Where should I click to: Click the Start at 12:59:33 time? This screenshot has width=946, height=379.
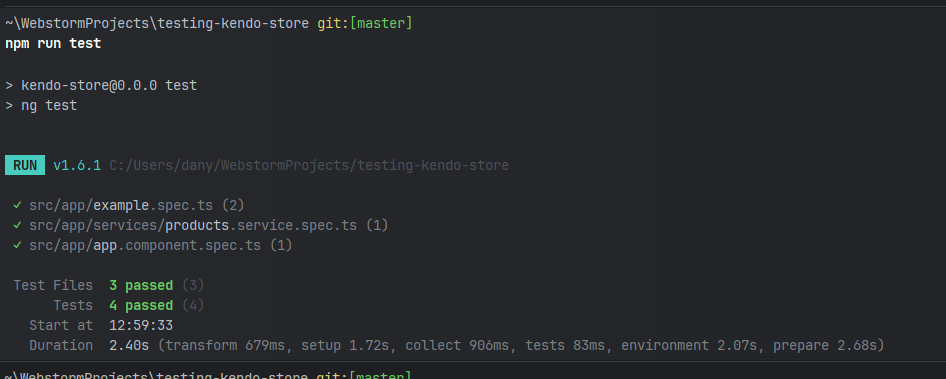pyautogui.click(x=141, y=325)
